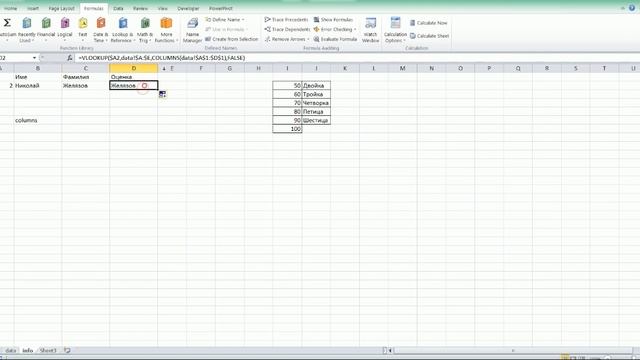Click Calculate Sheet

click(x=429, y=36)
